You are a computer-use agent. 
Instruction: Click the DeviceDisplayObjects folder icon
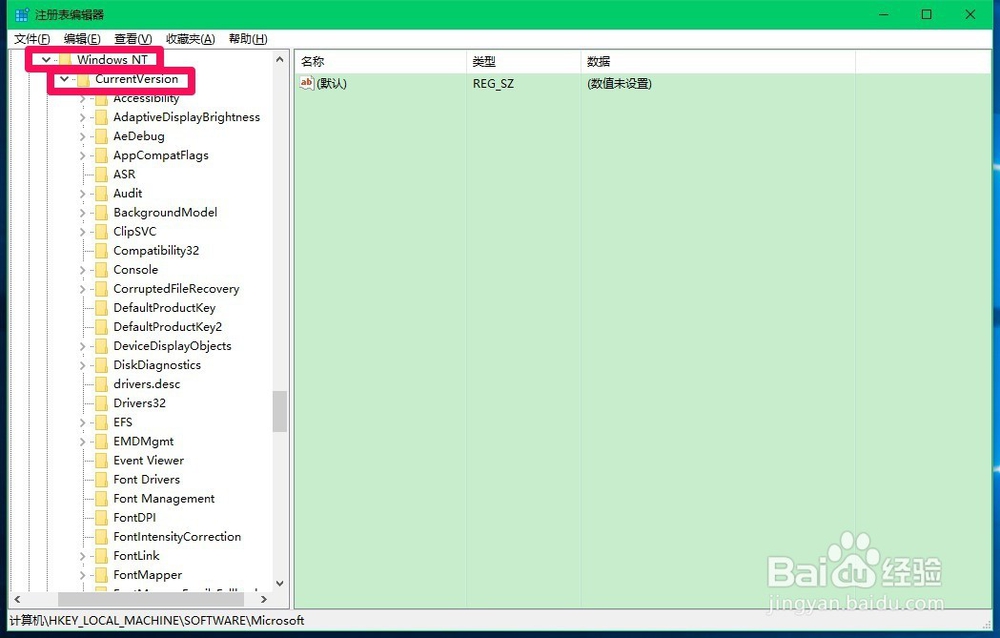tap(101, 346)
